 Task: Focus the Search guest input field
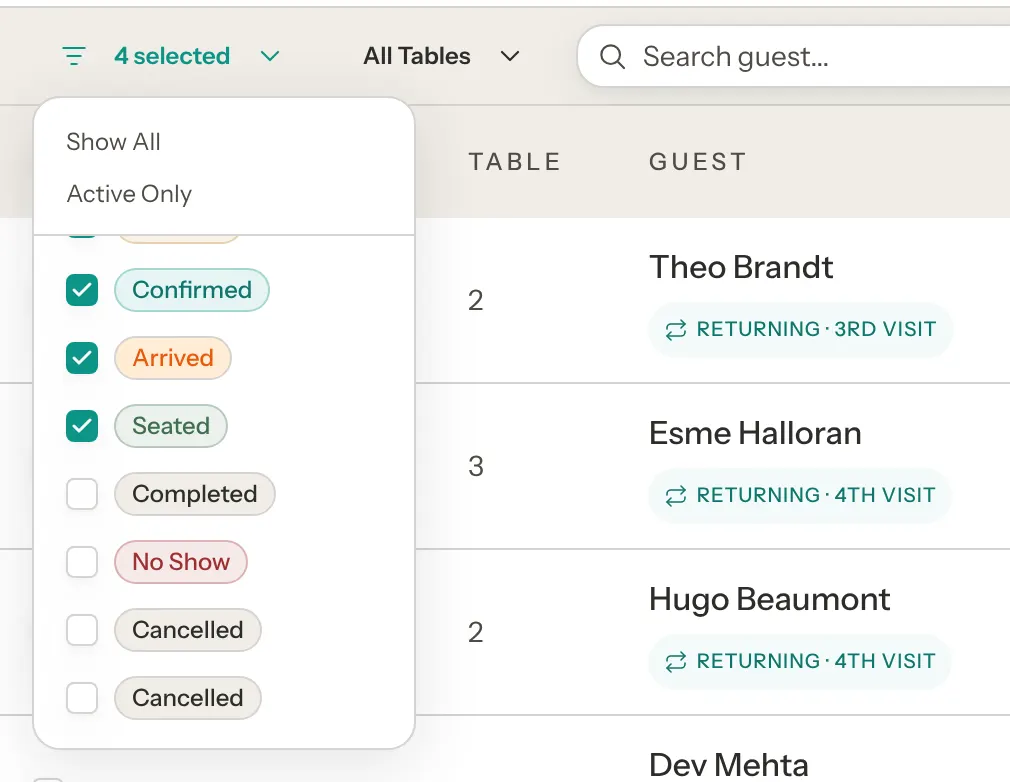point(794,56)
